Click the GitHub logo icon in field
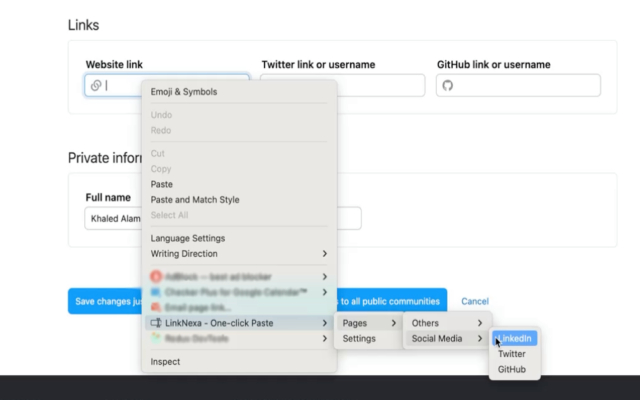640x400 pixels. coord(448,85)
